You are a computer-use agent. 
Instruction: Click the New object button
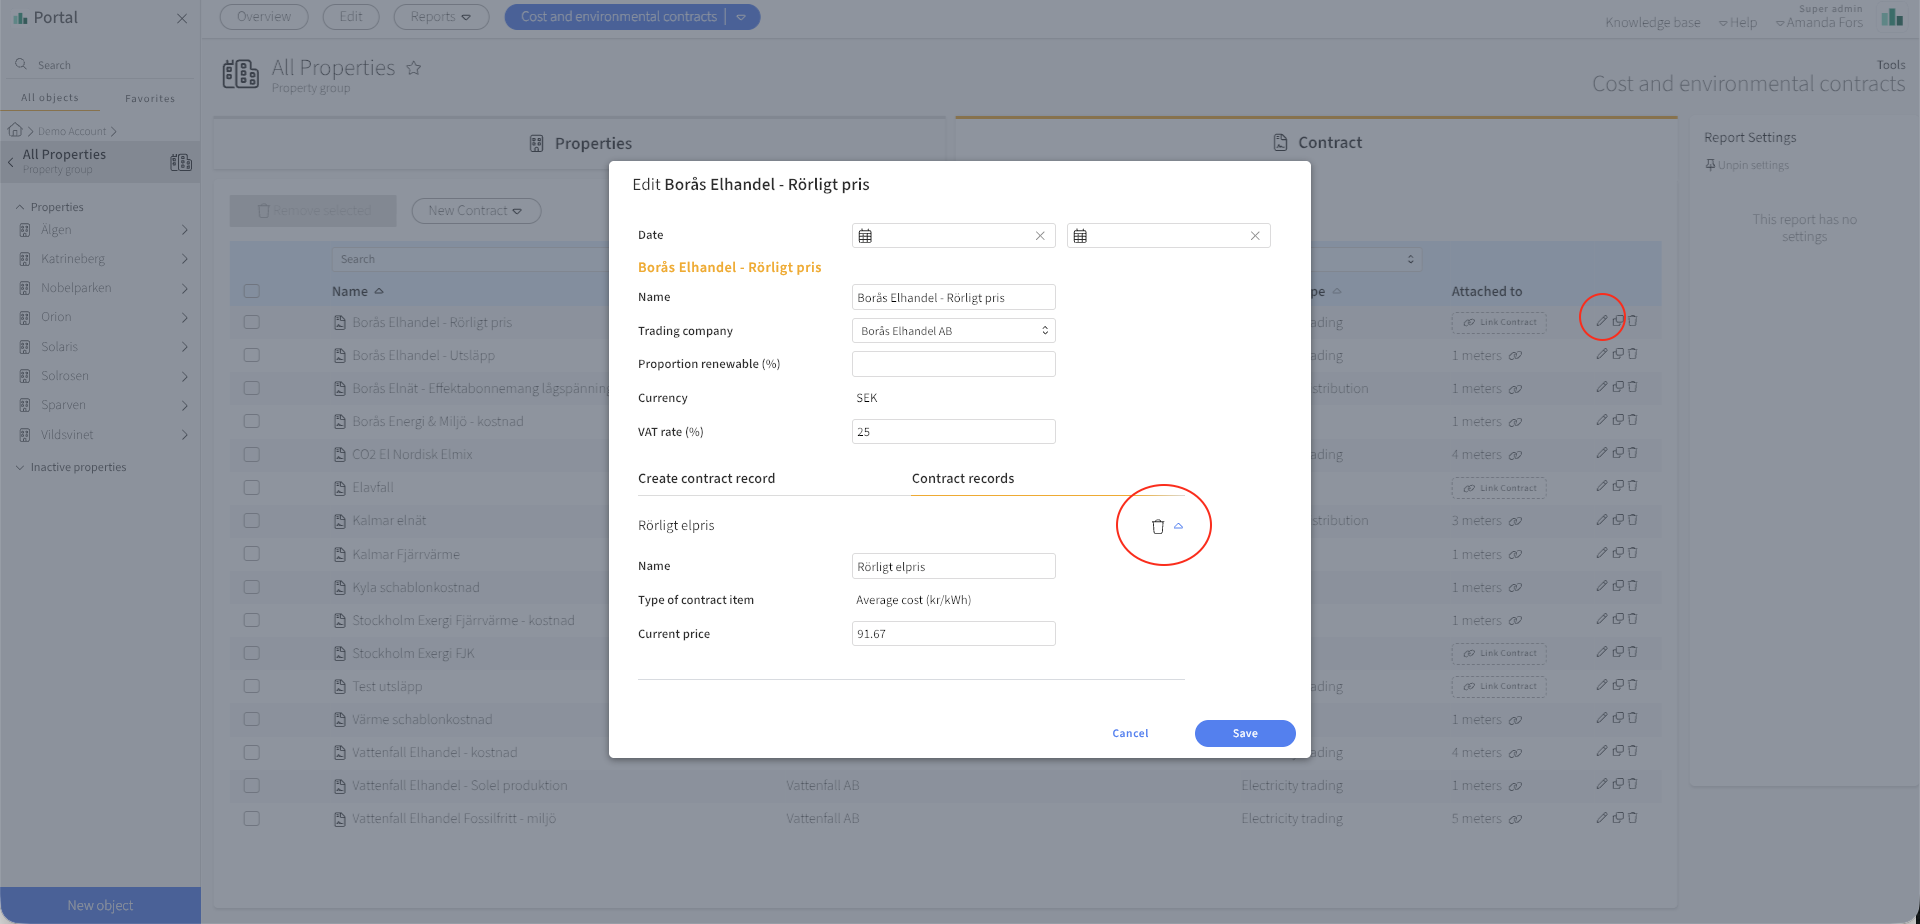coord(100,905)
